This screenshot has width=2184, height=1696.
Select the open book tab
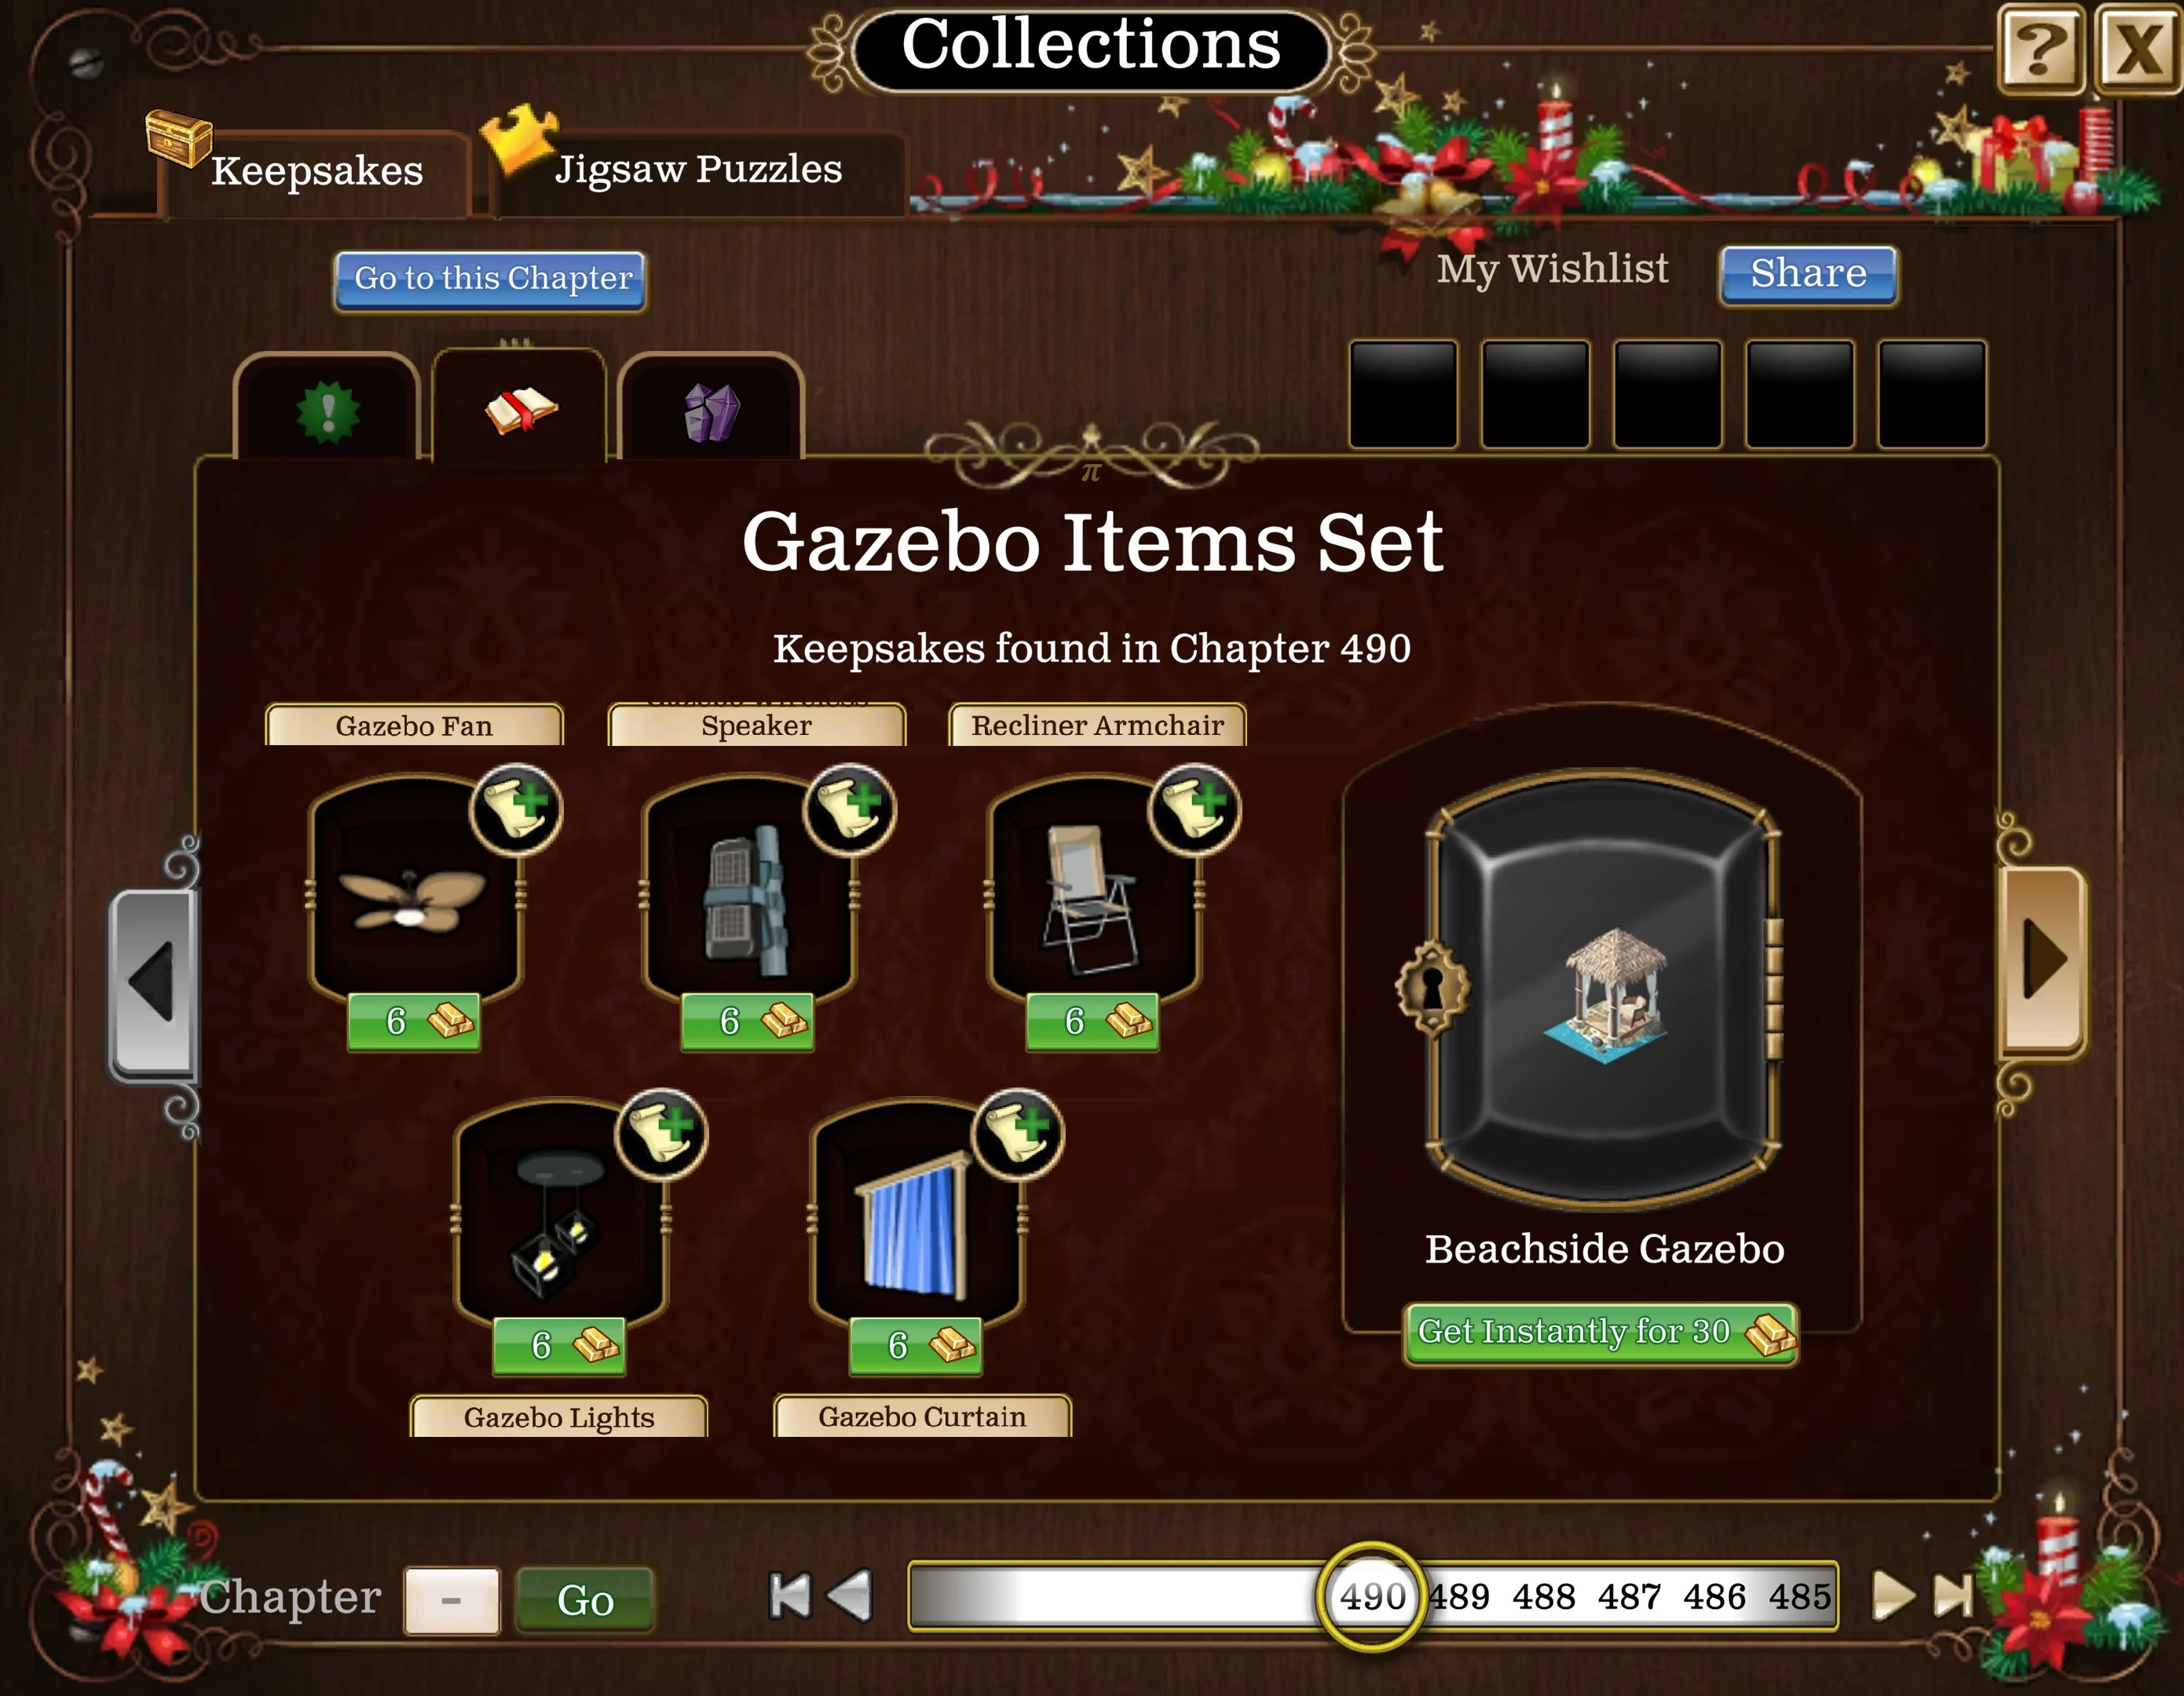pyautogui.click(x=519, y=406)
